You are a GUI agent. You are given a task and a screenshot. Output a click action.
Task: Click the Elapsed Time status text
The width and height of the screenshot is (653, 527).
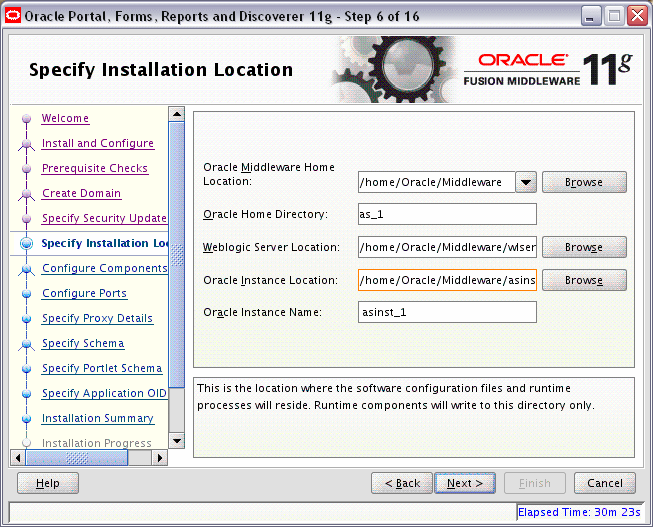[x=579, y=512]
